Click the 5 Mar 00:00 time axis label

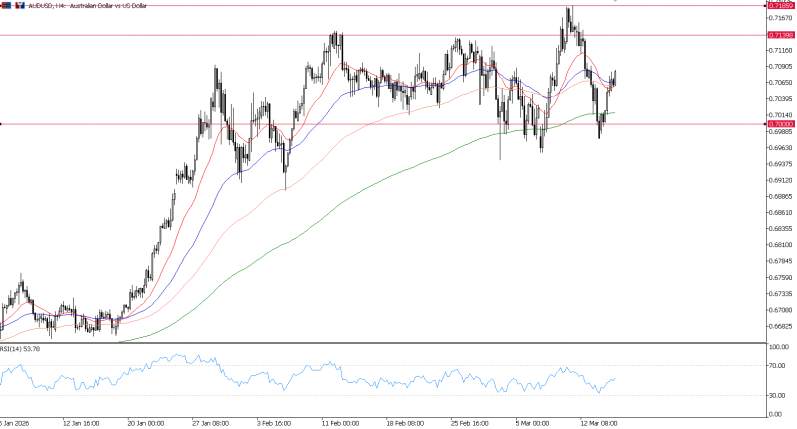coord(532,423)
